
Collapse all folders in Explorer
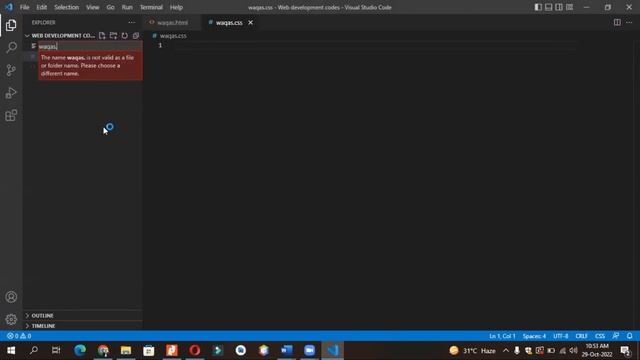click(x=136, y=36)
